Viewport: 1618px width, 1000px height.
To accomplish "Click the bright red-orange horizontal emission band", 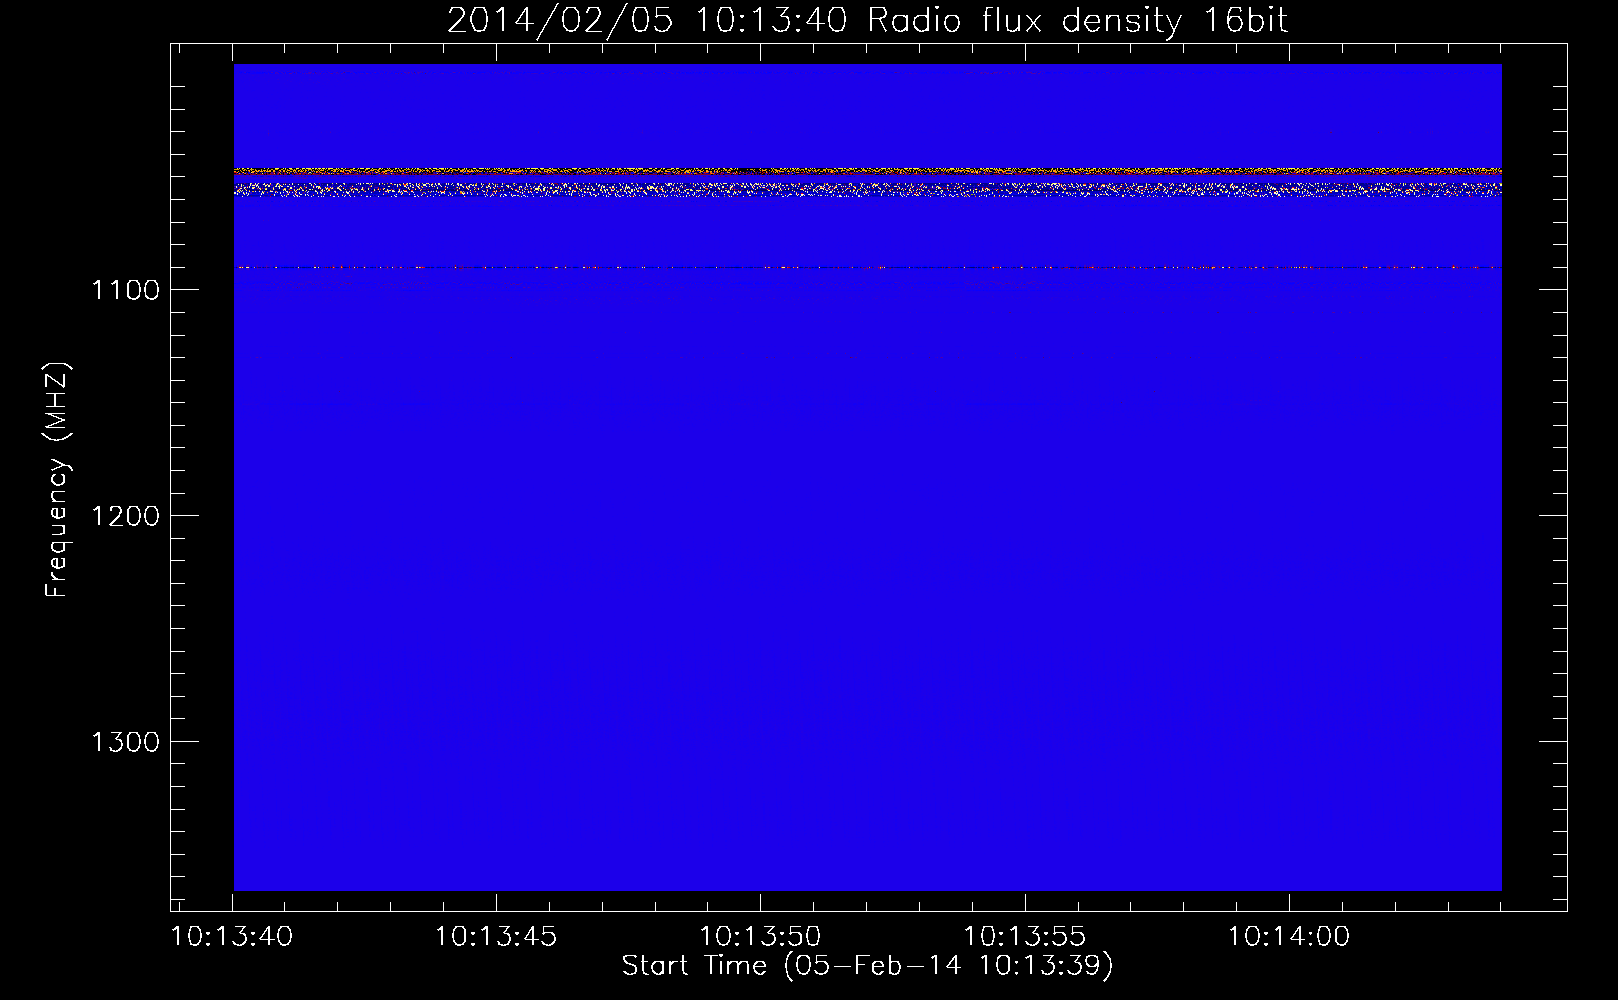I will coord(867,172).
